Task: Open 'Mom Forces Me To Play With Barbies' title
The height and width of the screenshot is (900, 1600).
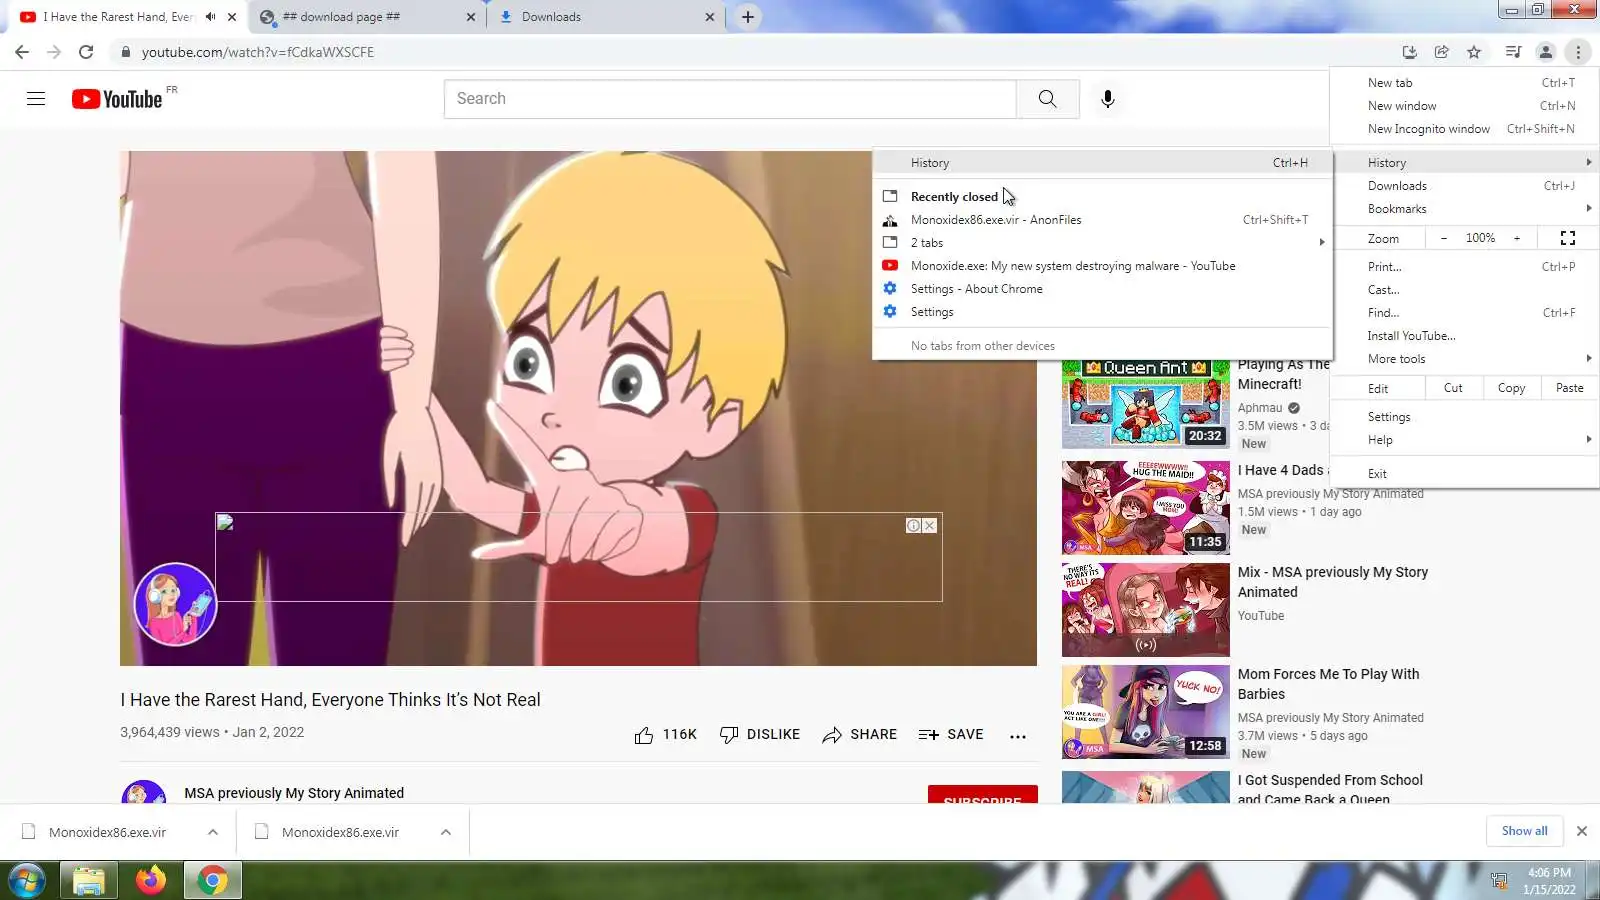Action: click(1328, 684)
